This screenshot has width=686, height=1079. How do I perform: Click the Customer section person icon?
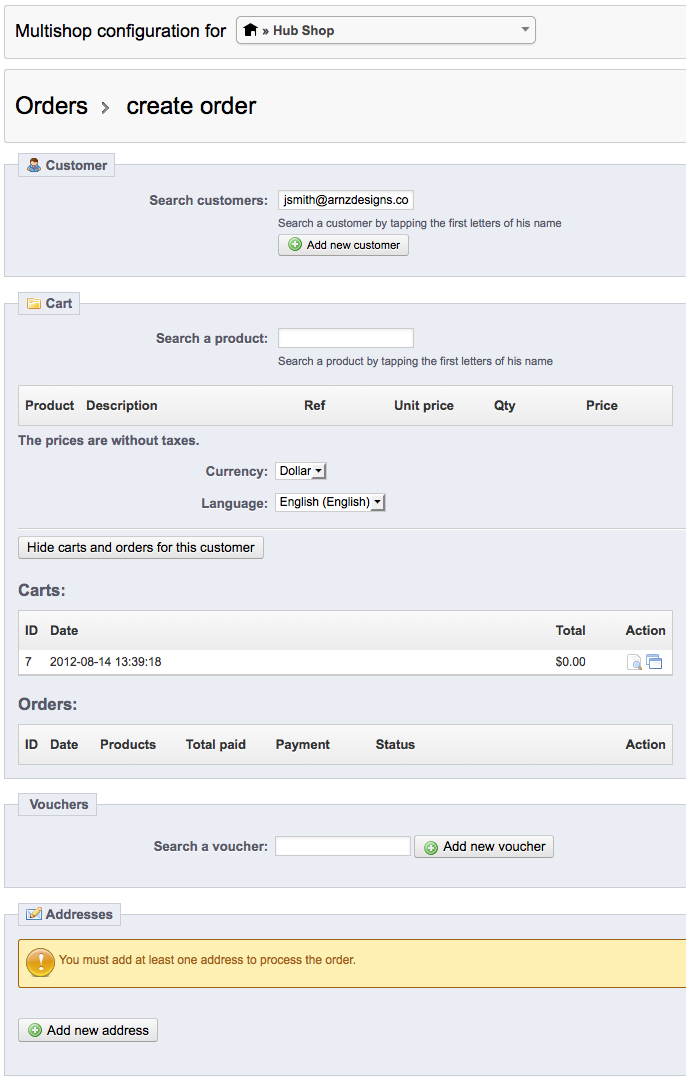[x=34, y=165]
